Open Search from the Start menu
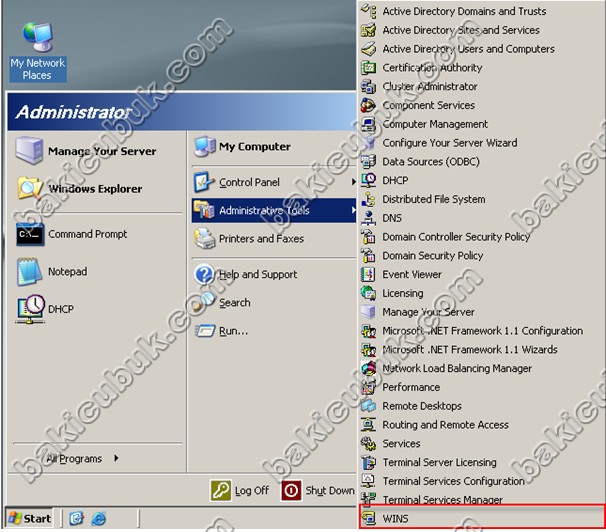Image resolution: width=606 pixels, height=532 pixels. point(274,303)
